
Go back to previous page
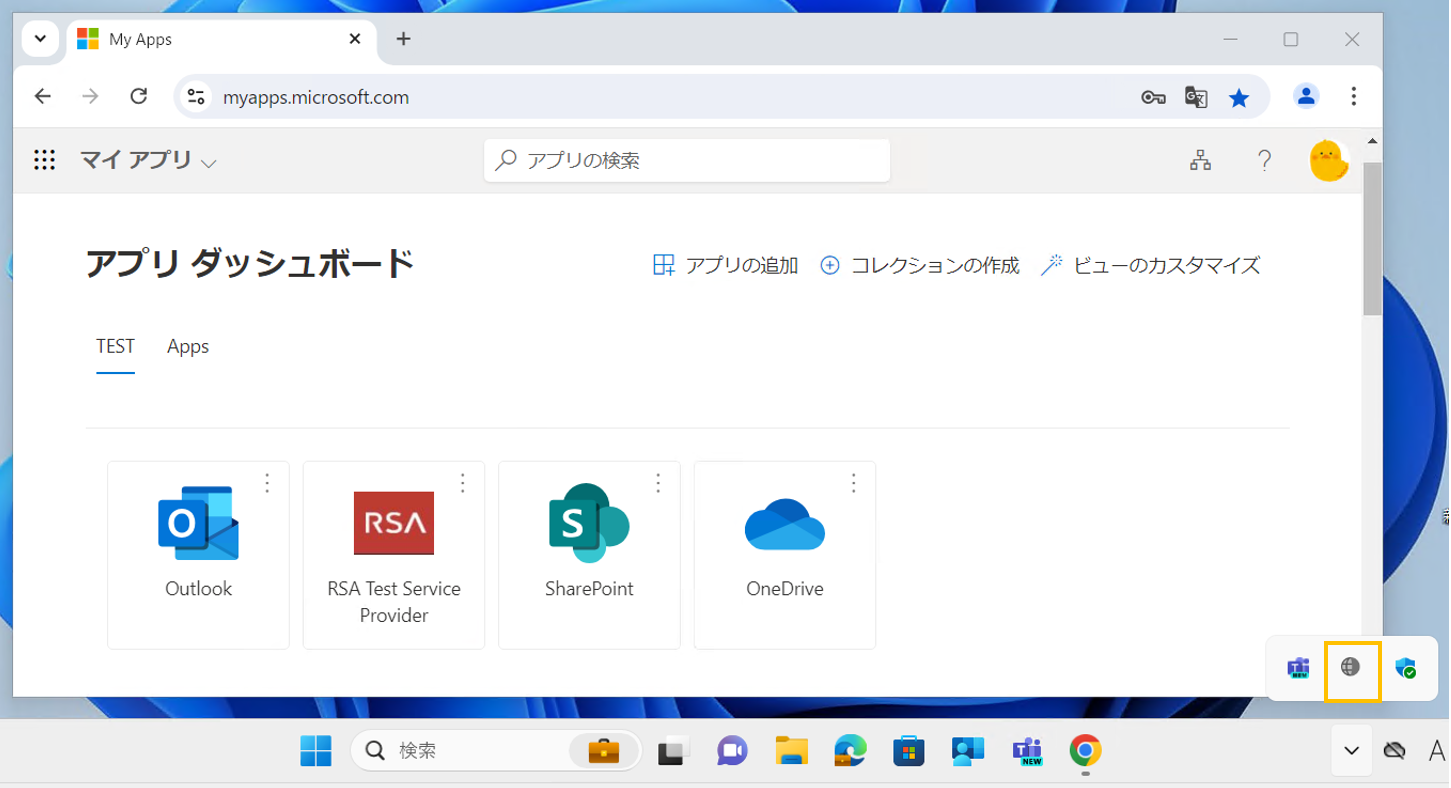[42, 96]
